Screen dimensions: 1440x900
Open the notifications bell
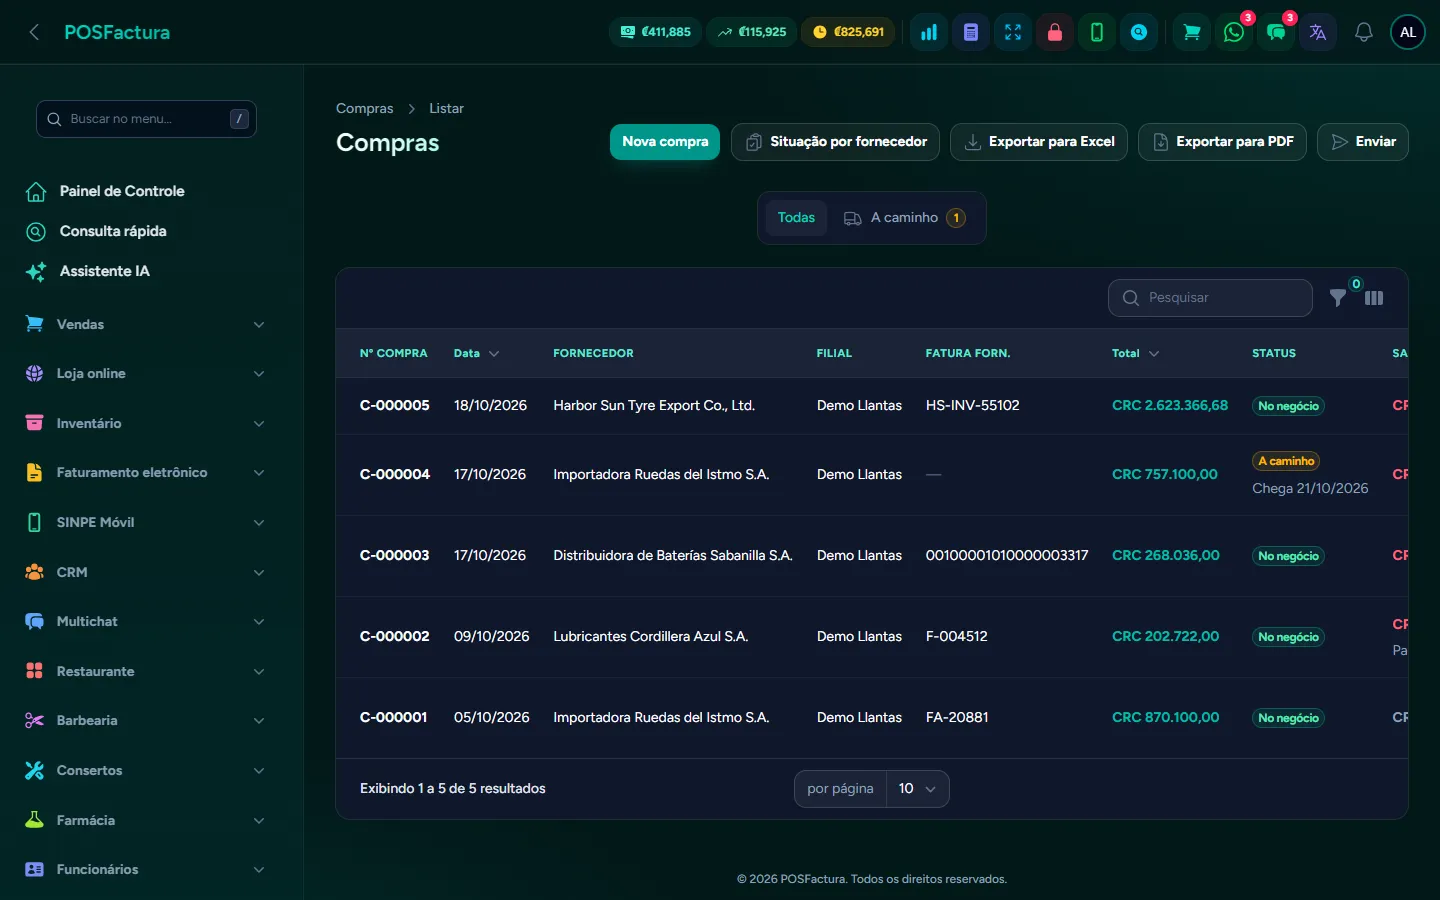[1363, 32]
